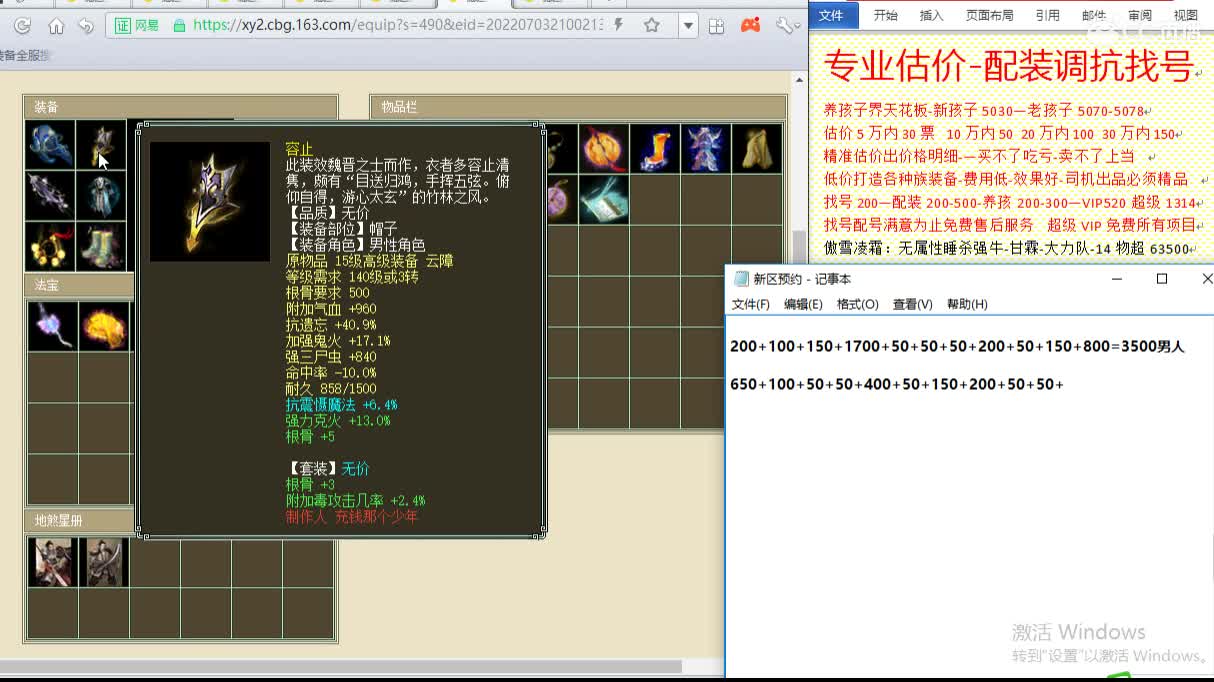Screen dimensions: 1214x682
Task: Click the 物品栏 panel header
Action: [x=579, y=107]
